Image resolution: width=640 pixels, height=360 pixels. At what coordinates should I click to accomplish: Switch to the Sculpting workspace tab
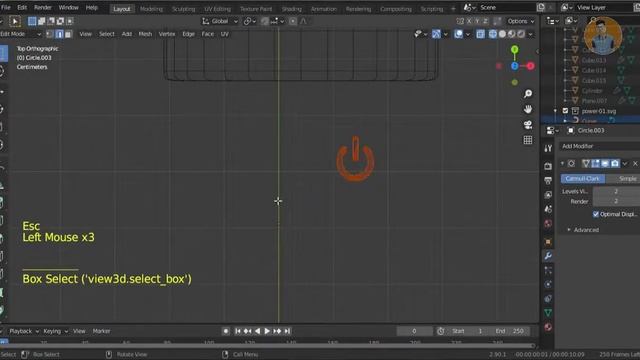click(183, 9)
